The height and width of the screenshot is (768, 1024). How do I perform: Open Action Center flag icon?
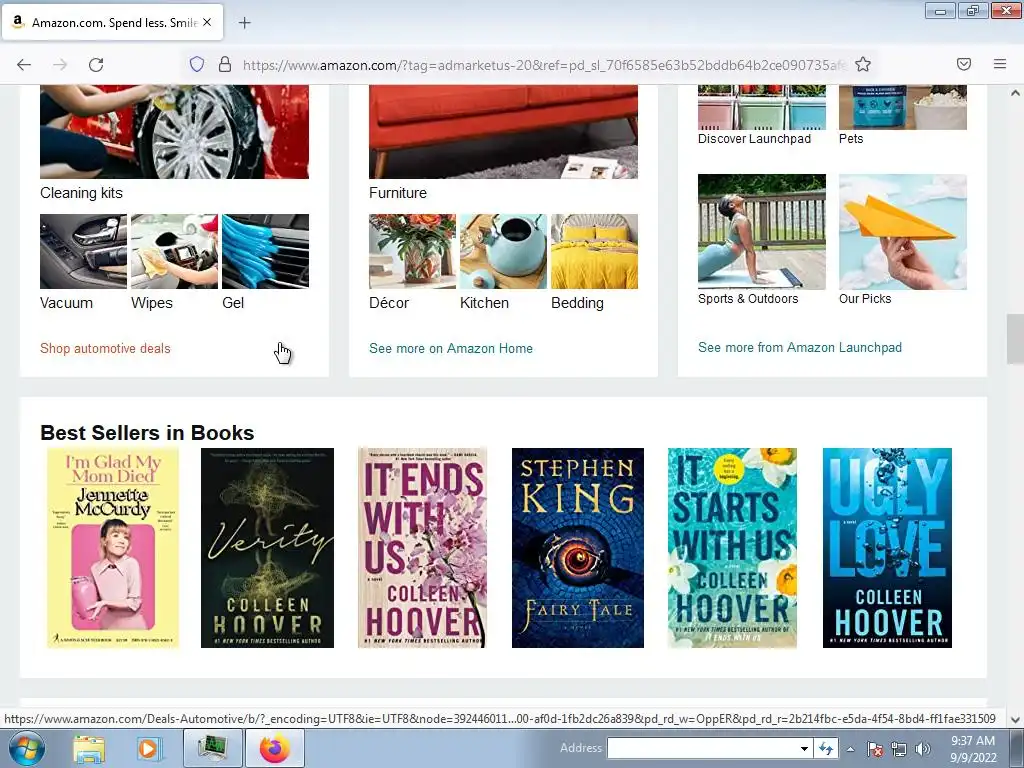click(875, 750)
